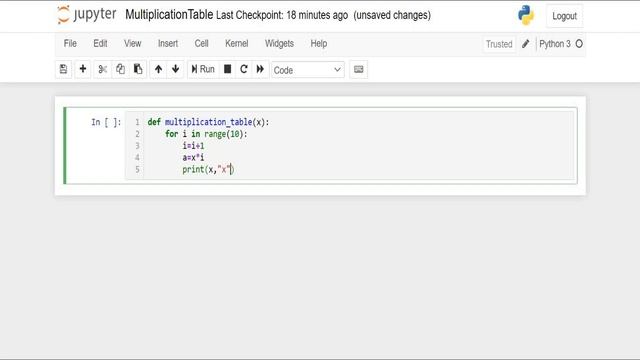The height and width of the screenshot is (360, 640).
Task: Click the i=i+1 code line
Action: tap(193, 146)
